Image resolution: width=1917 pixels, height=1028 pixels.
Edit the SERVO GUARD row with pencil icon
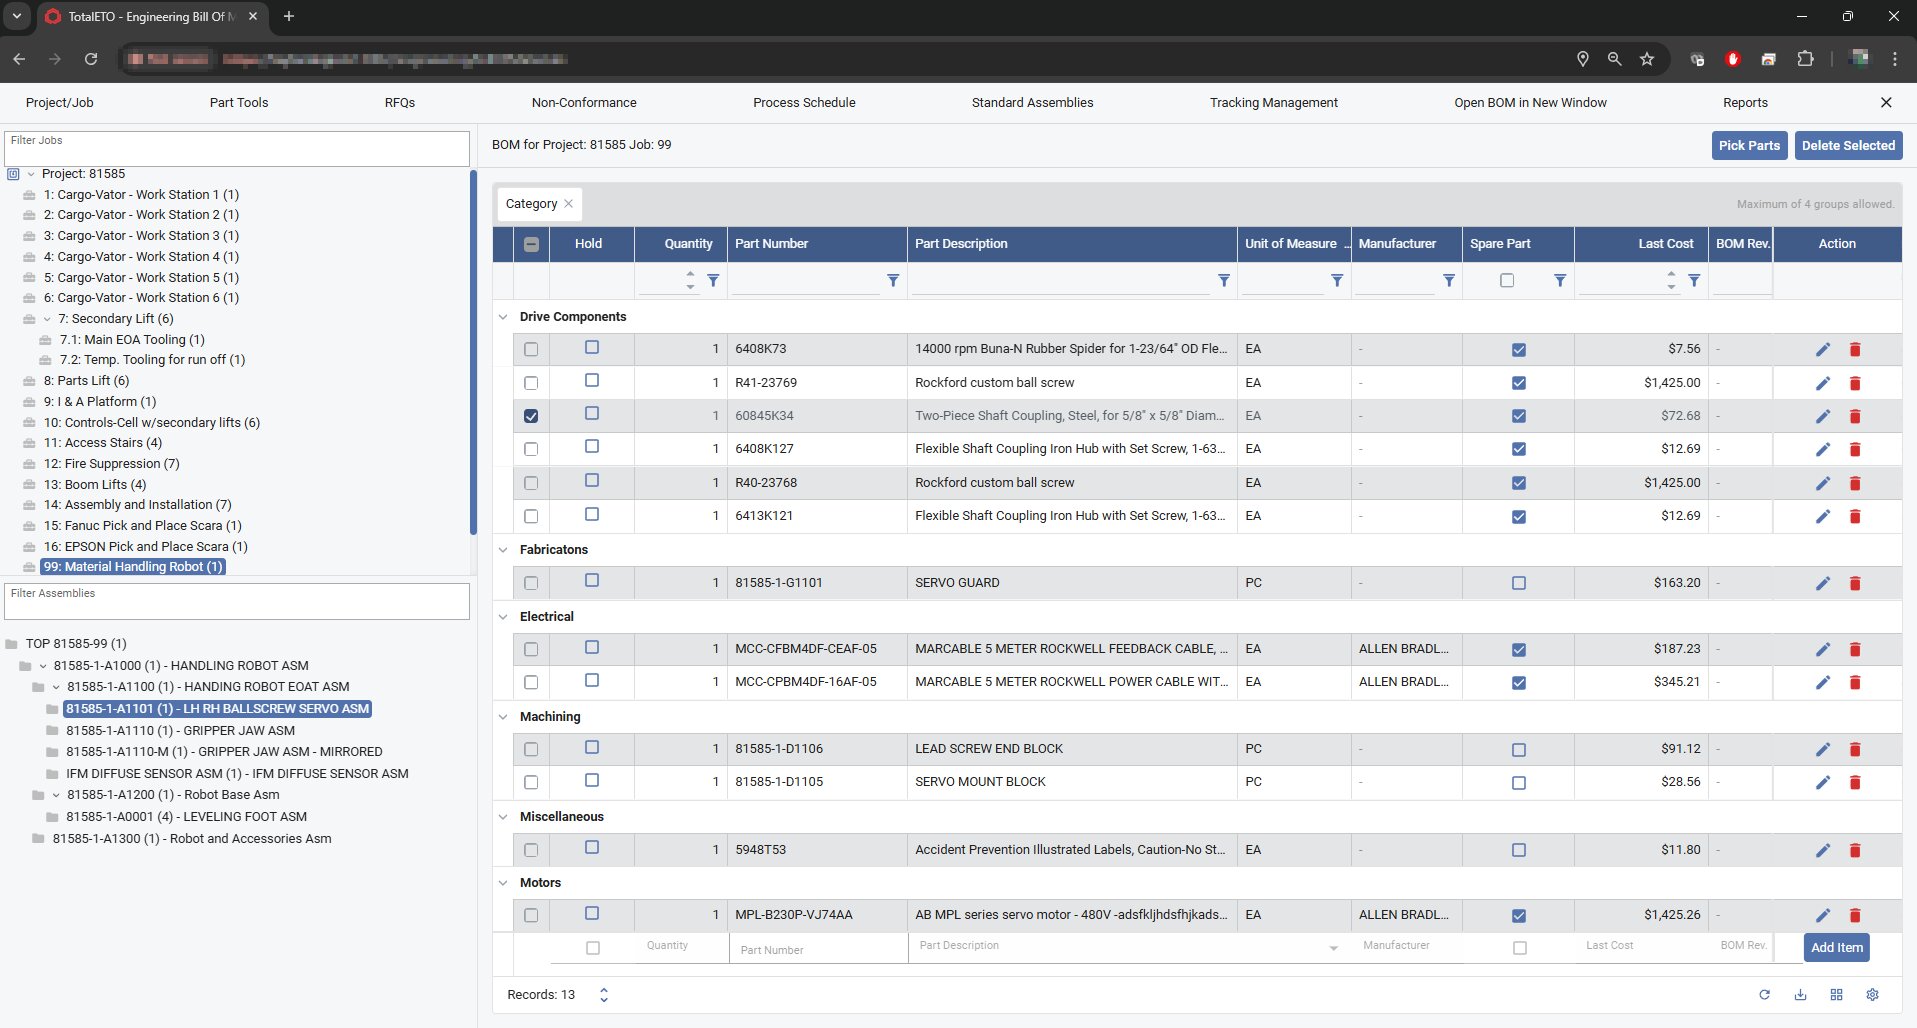click(1822, 583)
